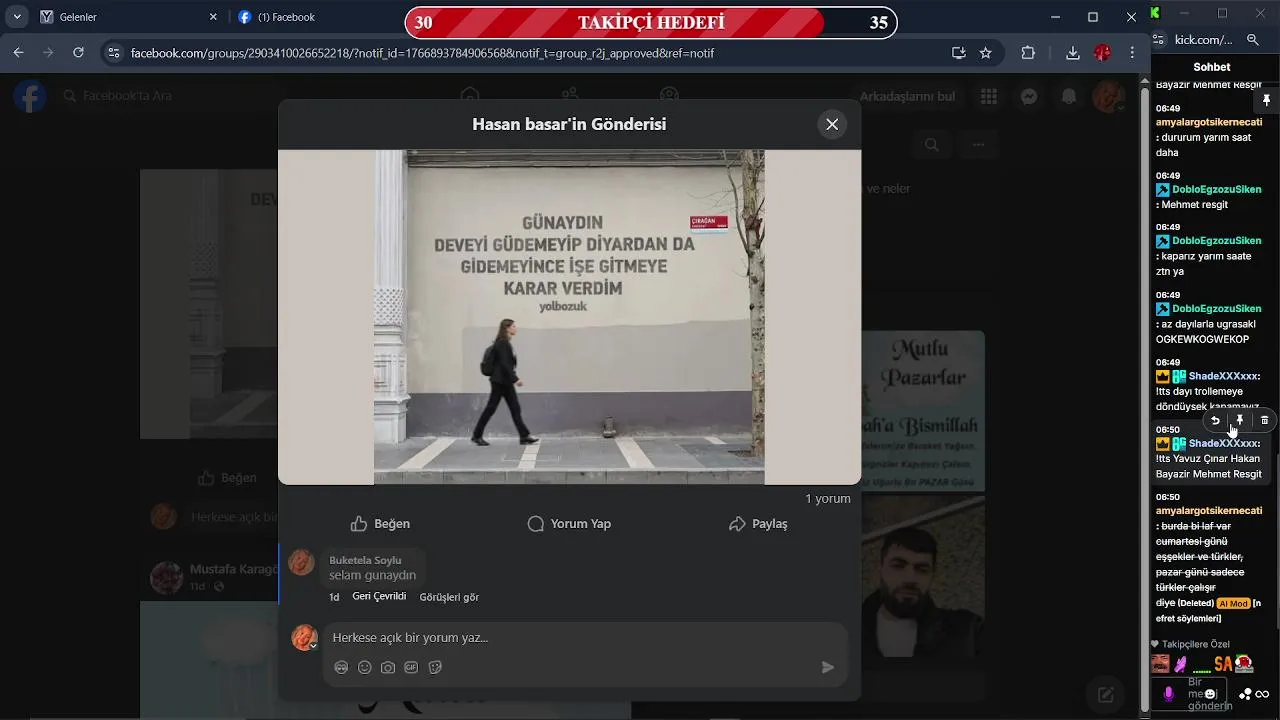
Task: Click the Kick logo in chat window
Action: (x=1155, y=13)
